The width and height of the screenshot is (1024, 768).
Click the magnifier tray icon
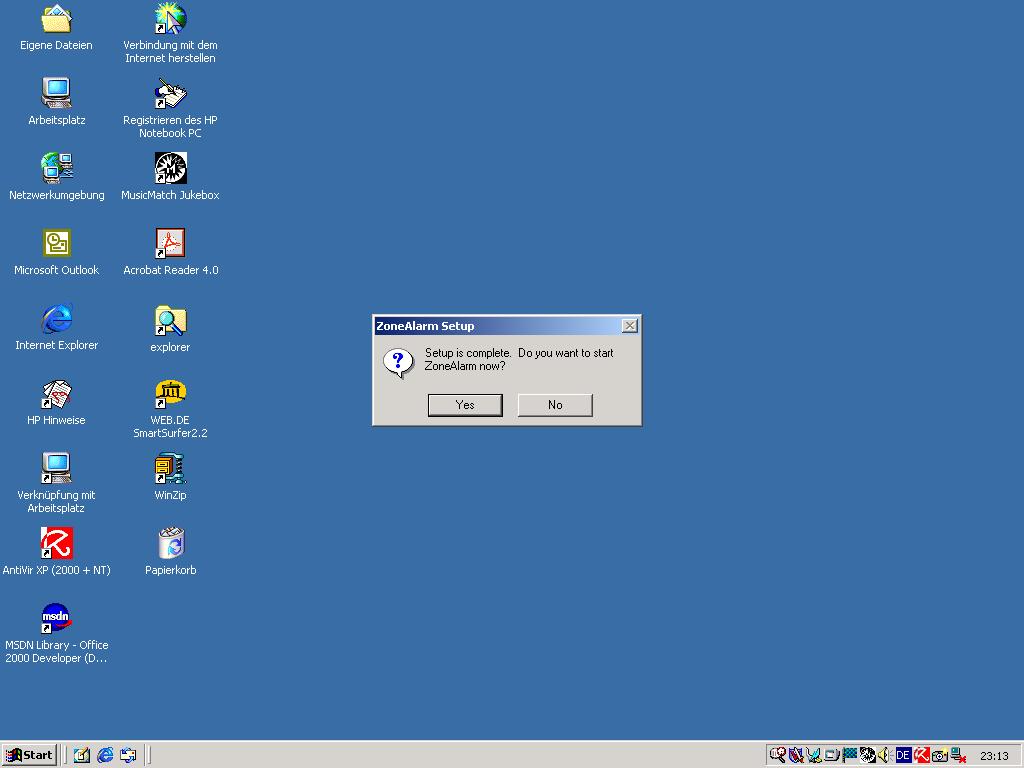(777, 755)
